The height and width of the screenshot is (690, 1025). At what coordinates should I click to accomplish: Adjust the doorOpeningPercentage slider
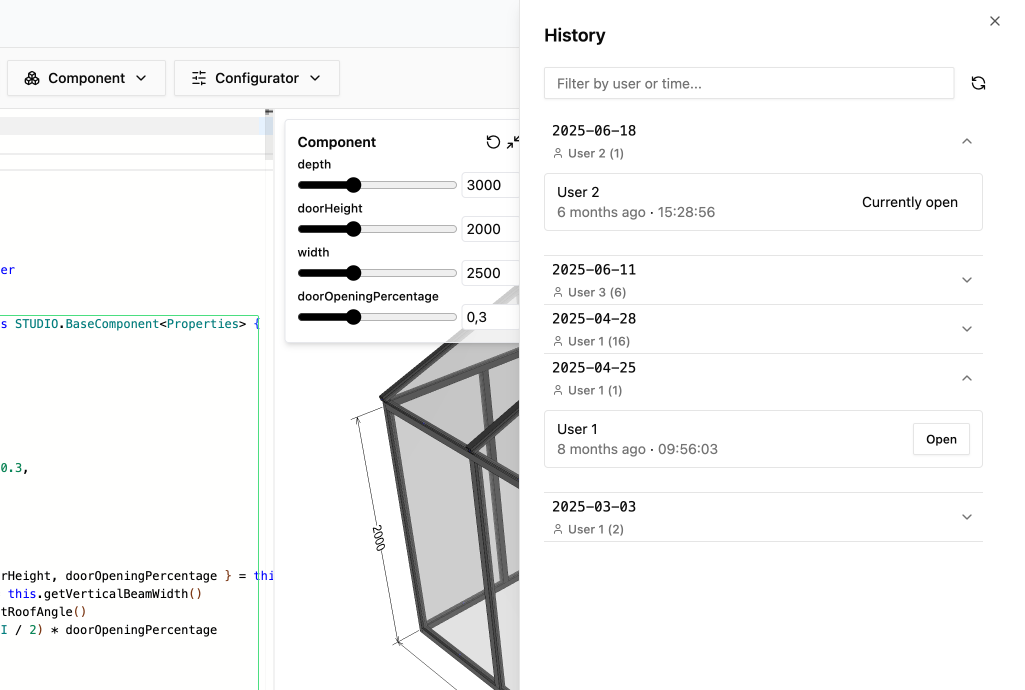click(353, 317)
